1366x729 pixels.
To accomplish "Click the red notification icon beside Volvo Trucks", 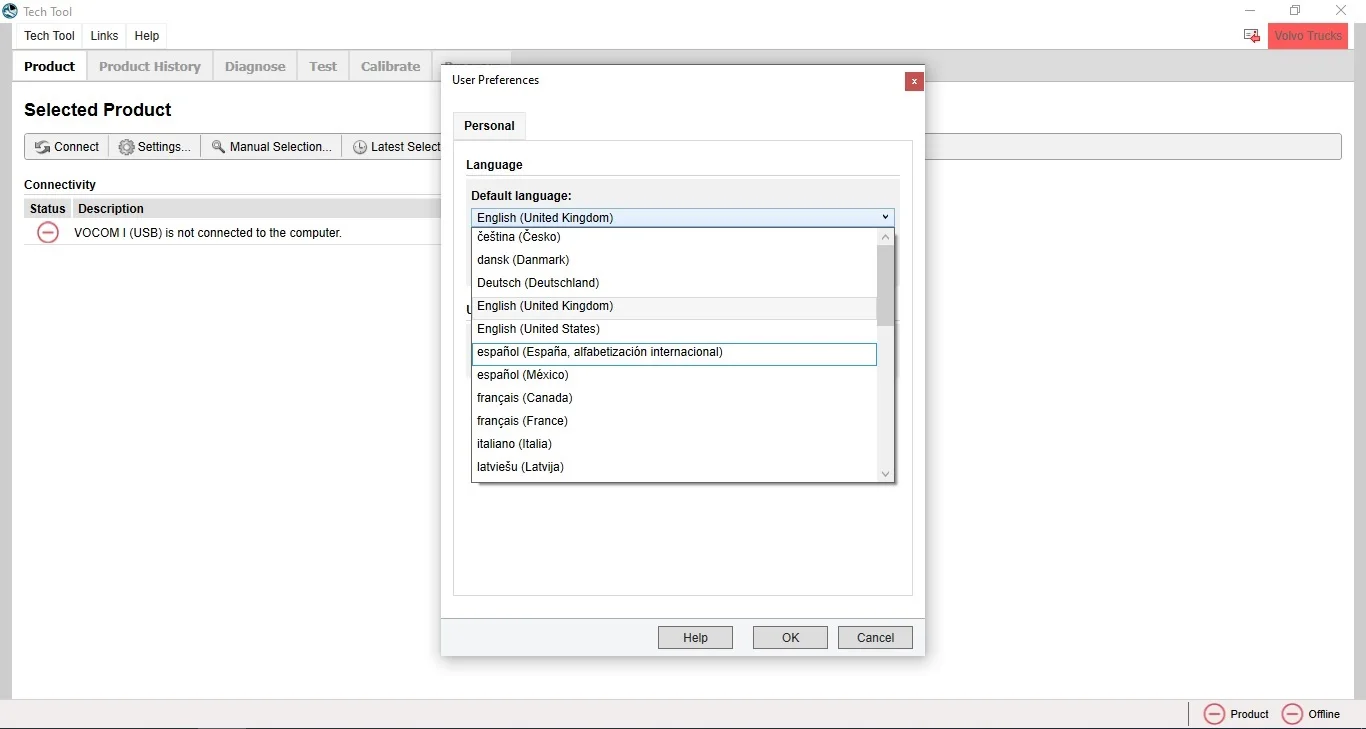I will [x=1251, y=36].
